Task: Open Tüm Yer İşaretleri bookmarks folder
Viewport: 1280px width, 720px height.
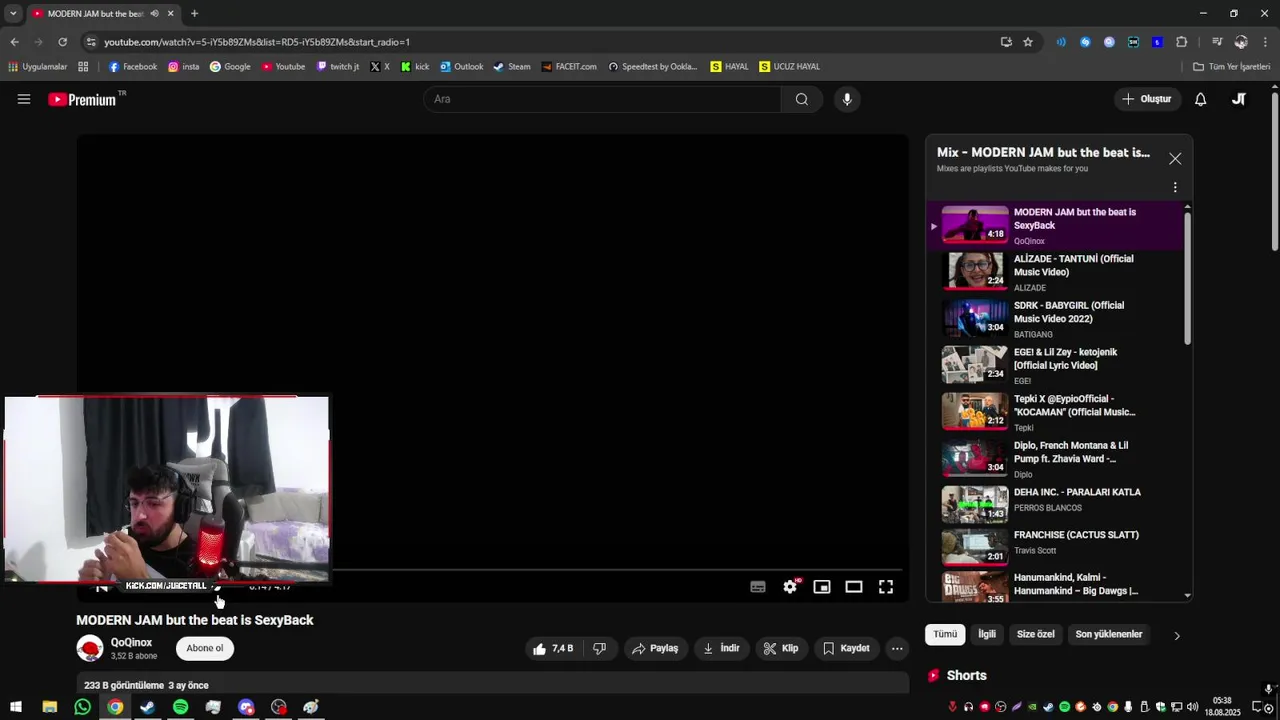Action: click(x=1231, y=67)
